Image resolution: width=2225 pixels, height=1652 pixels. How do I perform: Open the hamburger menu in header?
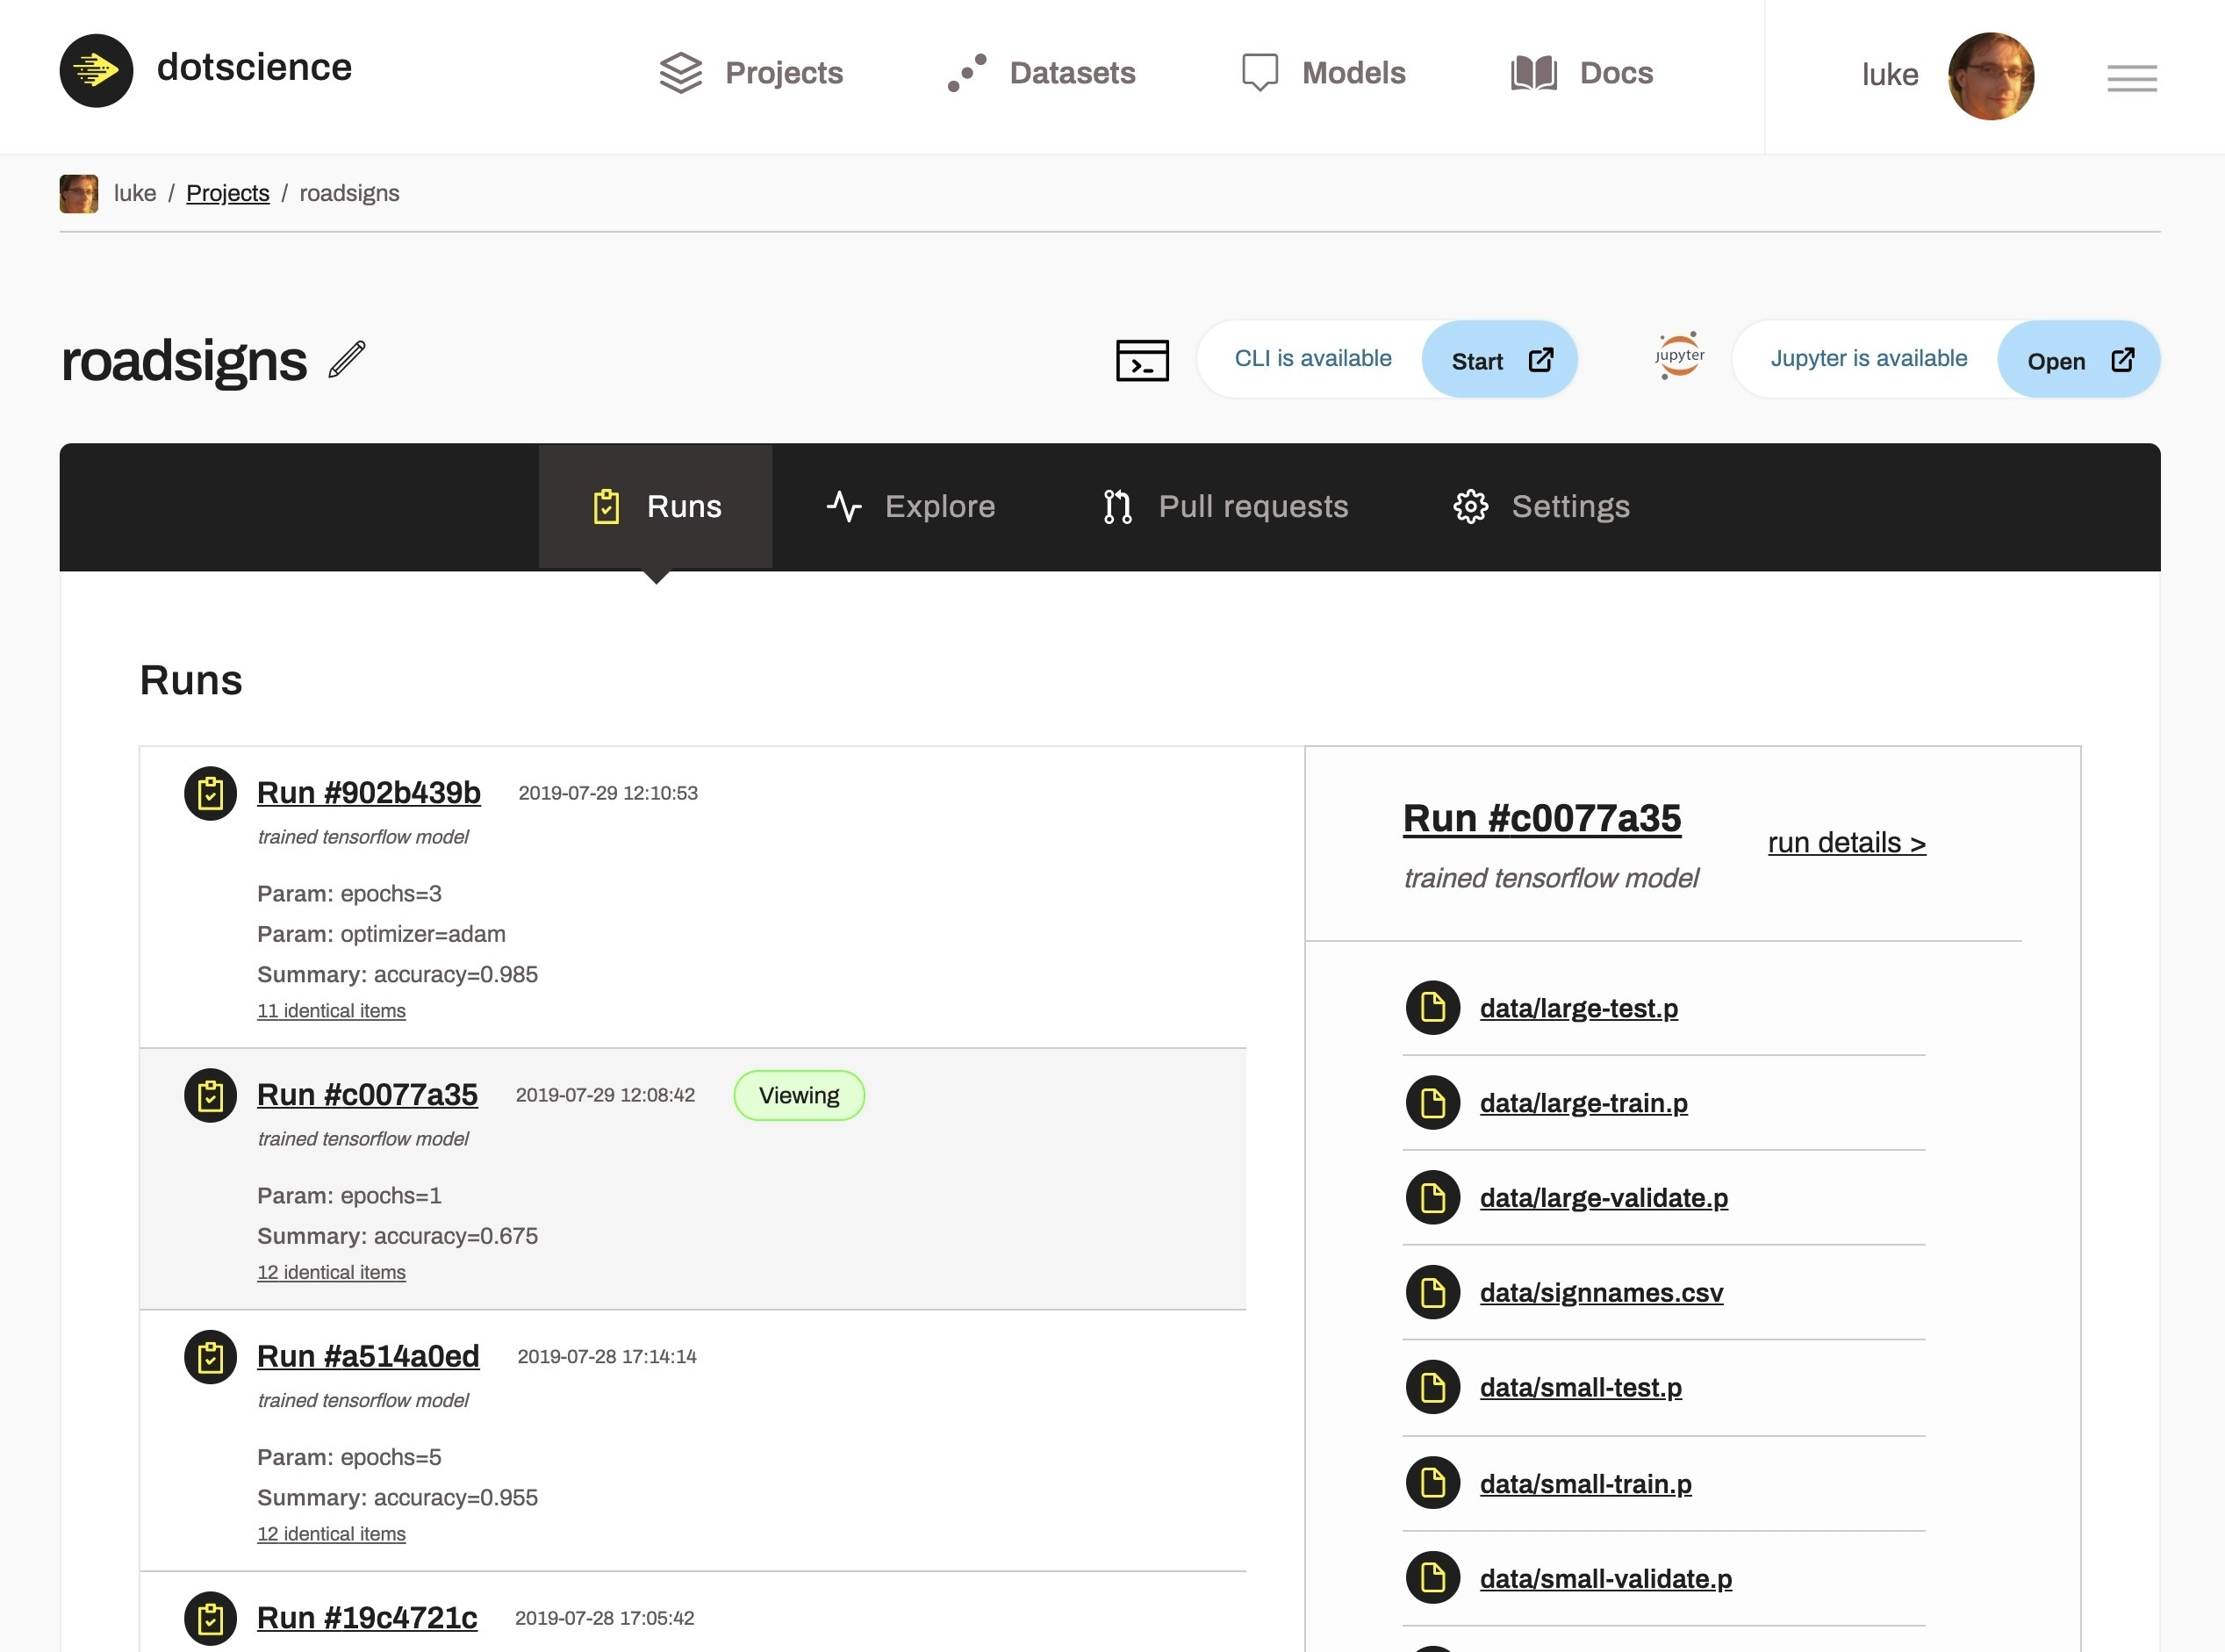(2131, 78)
